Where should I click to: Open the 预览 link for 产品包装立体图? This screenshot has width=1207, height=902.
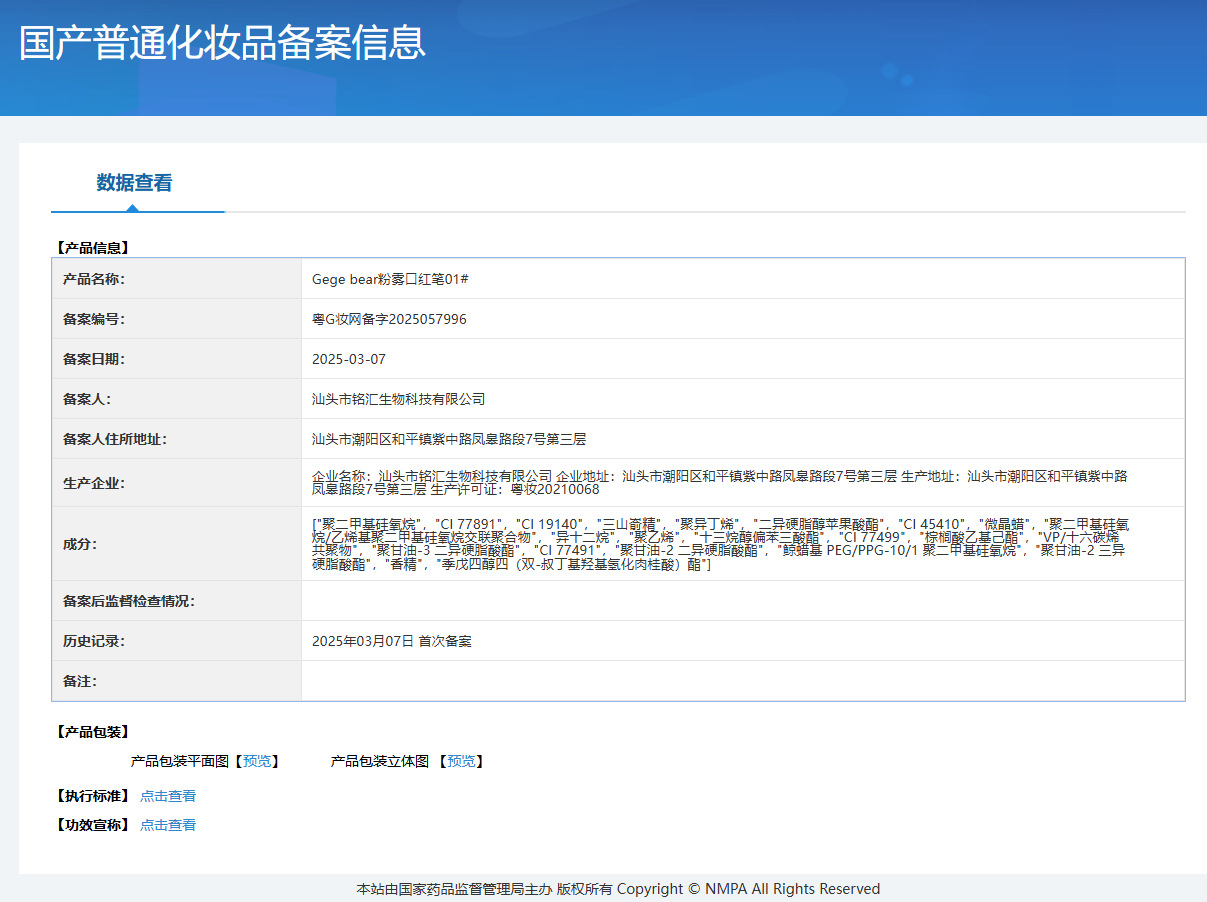point(461,761)
